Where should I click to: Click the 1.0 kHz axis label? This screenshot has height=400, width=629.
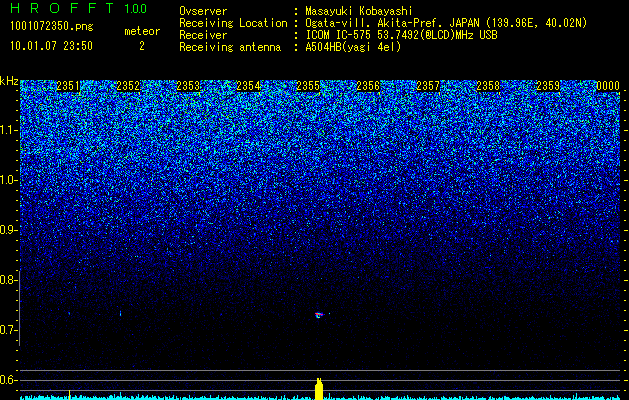click(8, 180)
